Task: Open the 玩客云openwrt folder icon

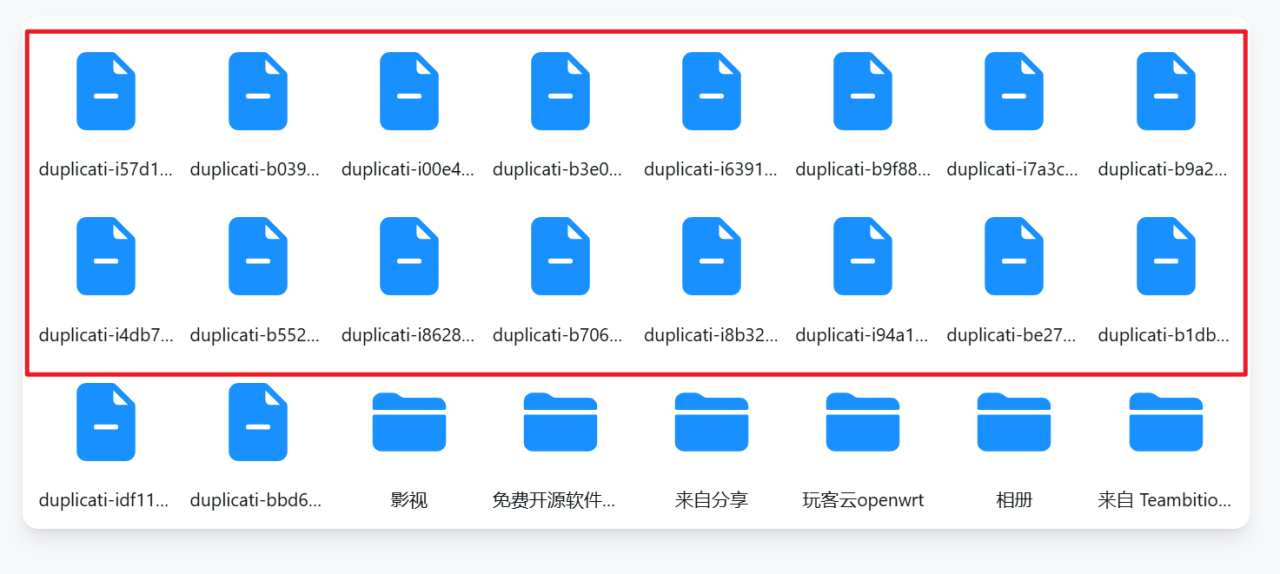Action: pyautogui.click(x=863, y=422)
